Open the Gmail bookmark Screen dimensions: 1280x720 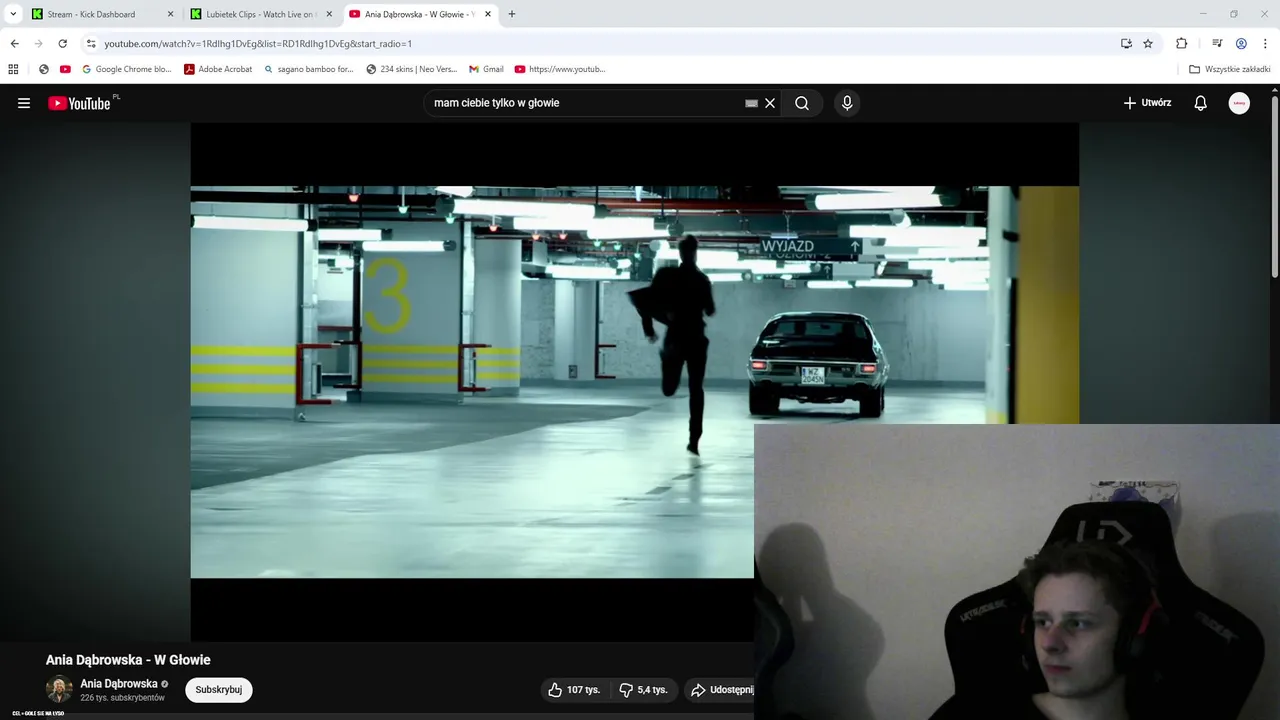click(486, 69)
